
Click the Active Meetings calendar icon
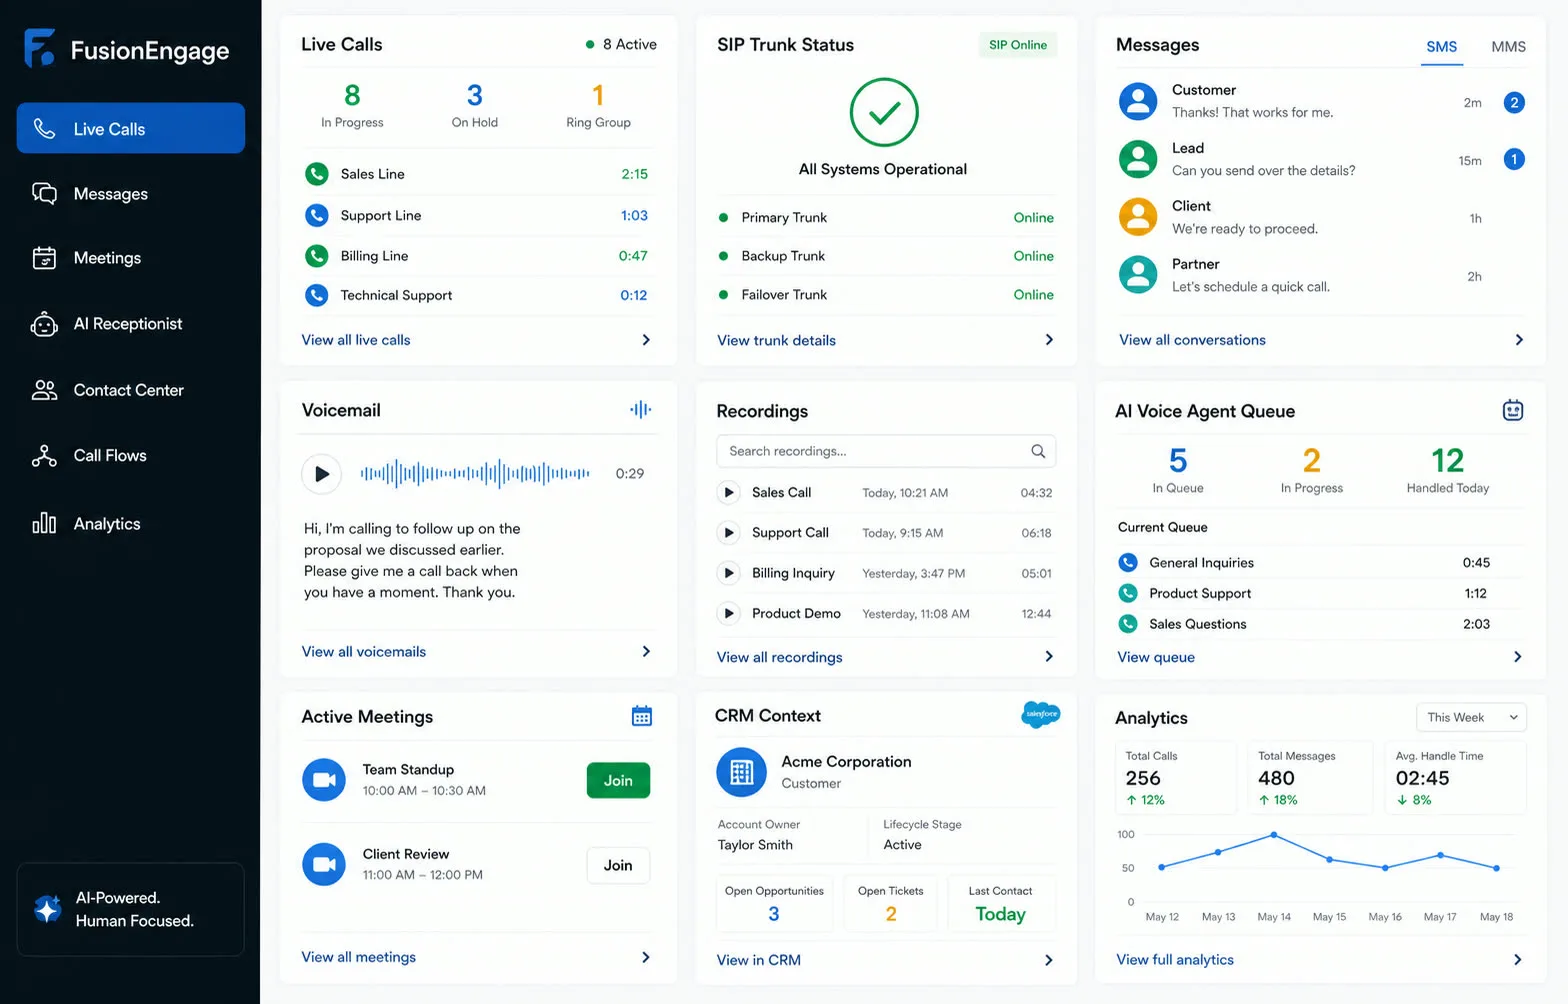point(642,716)
